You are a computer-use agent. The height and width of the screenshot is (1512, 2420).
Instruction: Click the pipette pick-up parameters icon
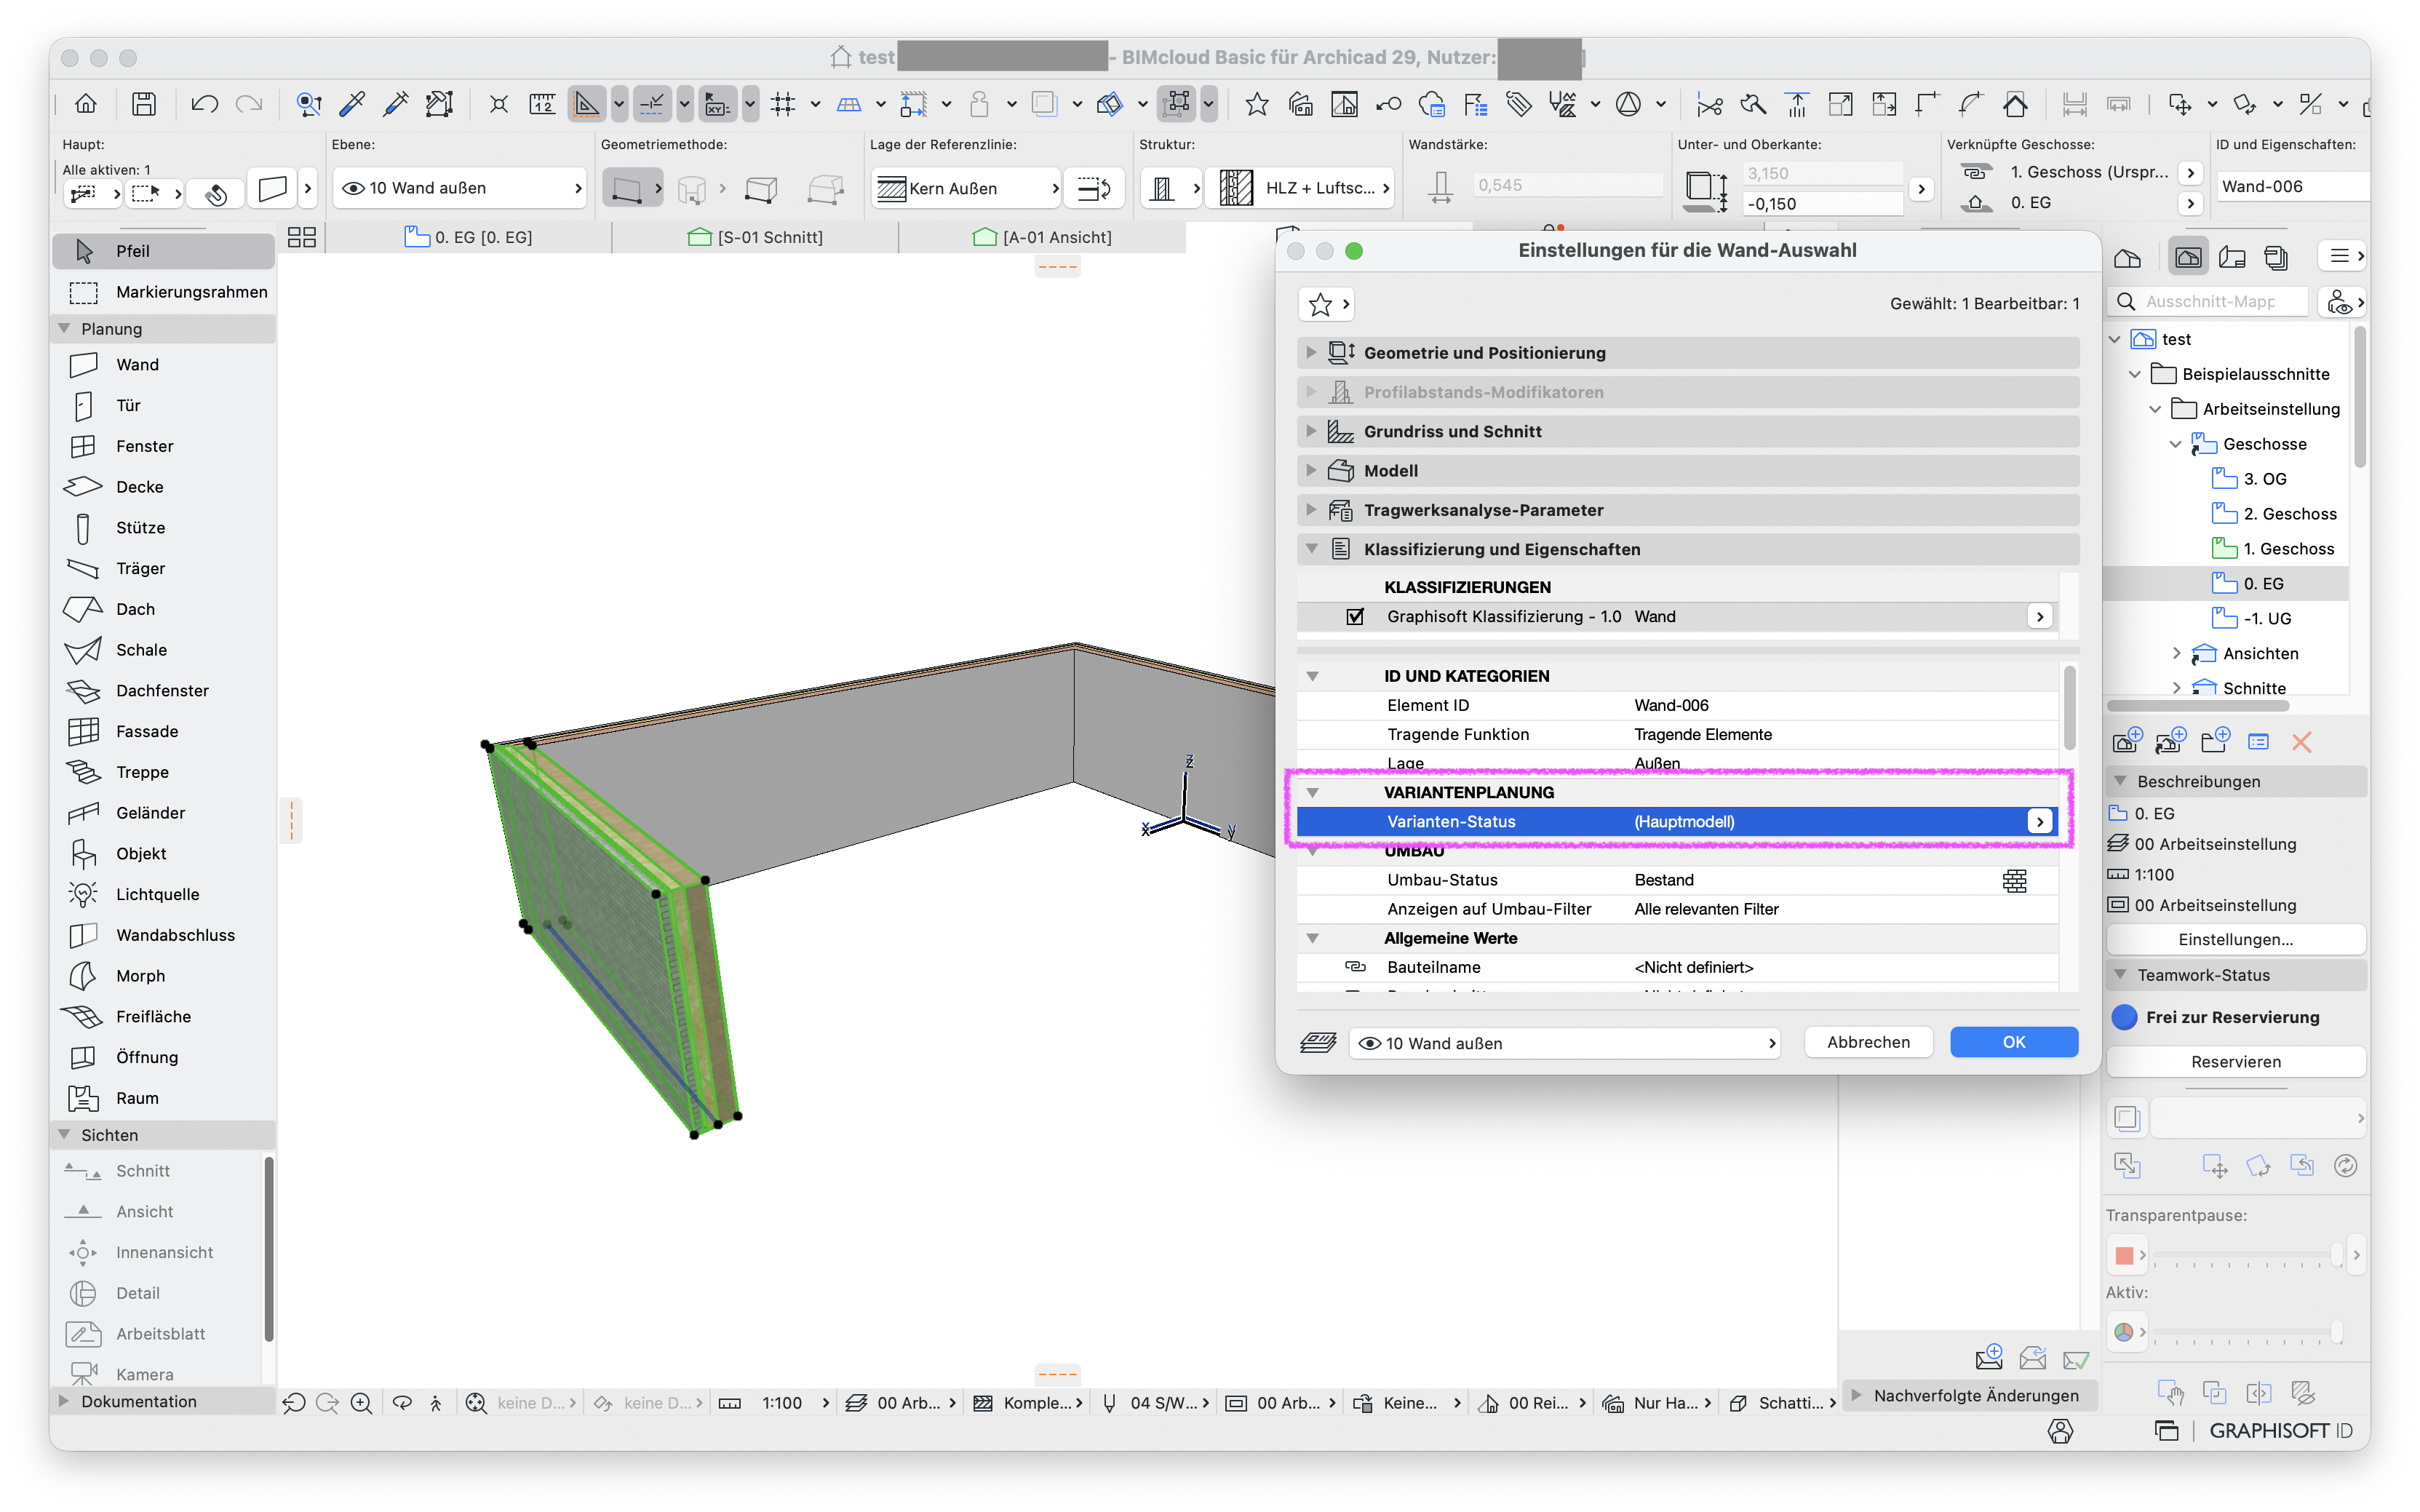pyautogui.click(x=353, y=104)
